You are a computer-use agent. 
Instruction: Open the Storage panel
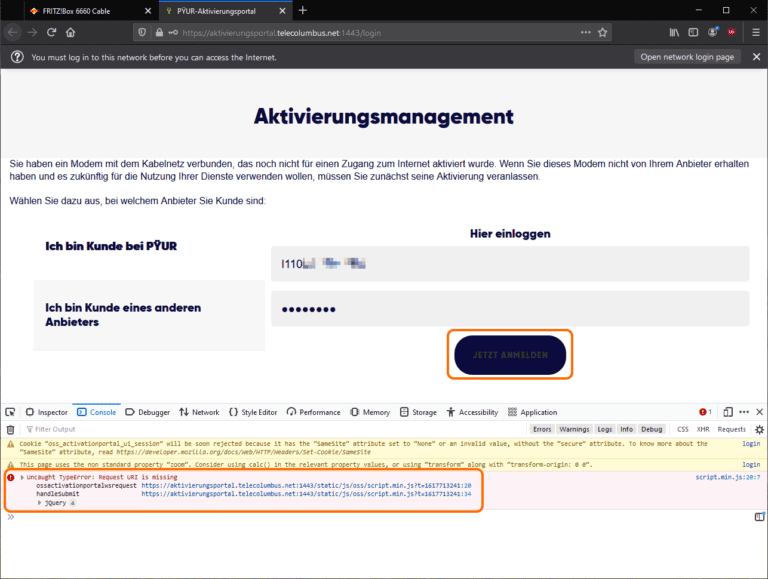pyautogui.click(x=418, y=412)
